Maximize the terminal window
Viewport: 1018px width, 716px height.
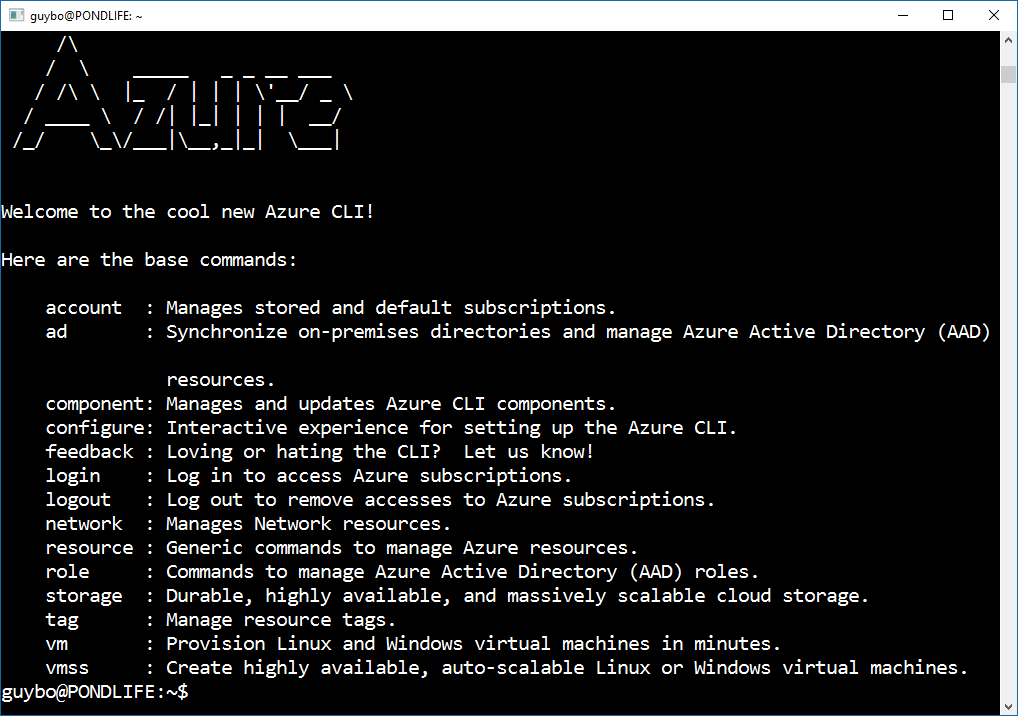(948, 15)
